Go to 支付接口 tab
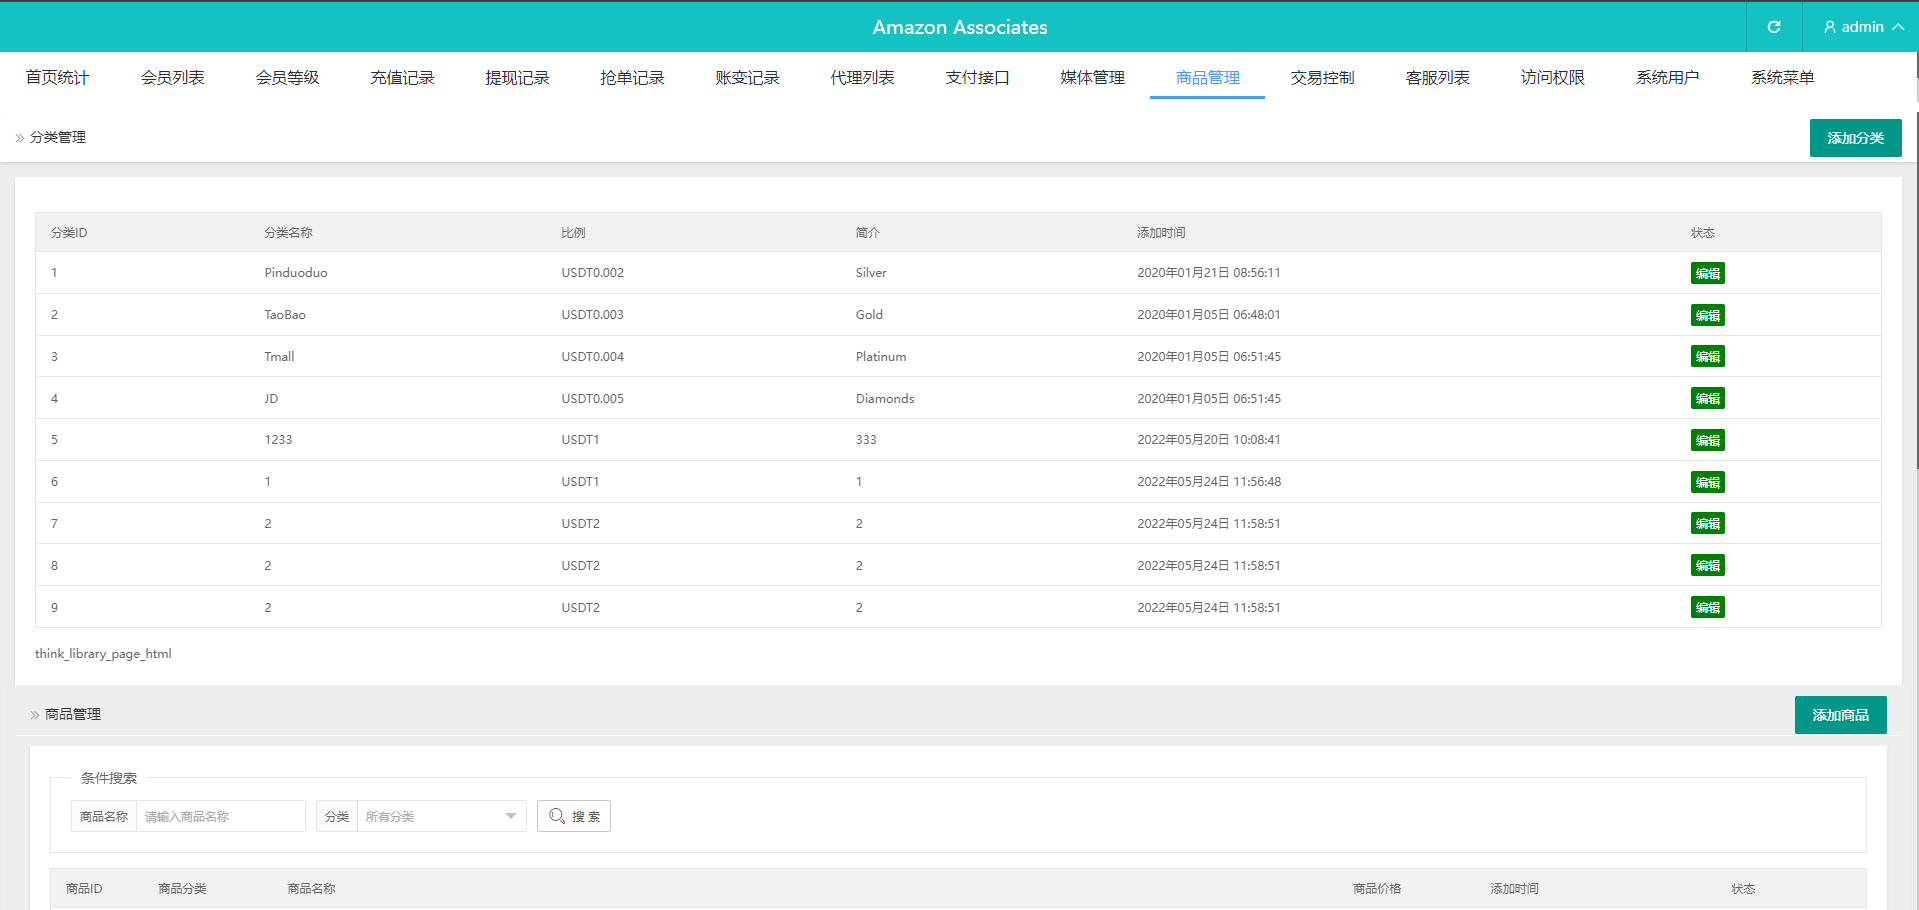The height and width of the screenshot is (910, 1919). click(977, 77)
